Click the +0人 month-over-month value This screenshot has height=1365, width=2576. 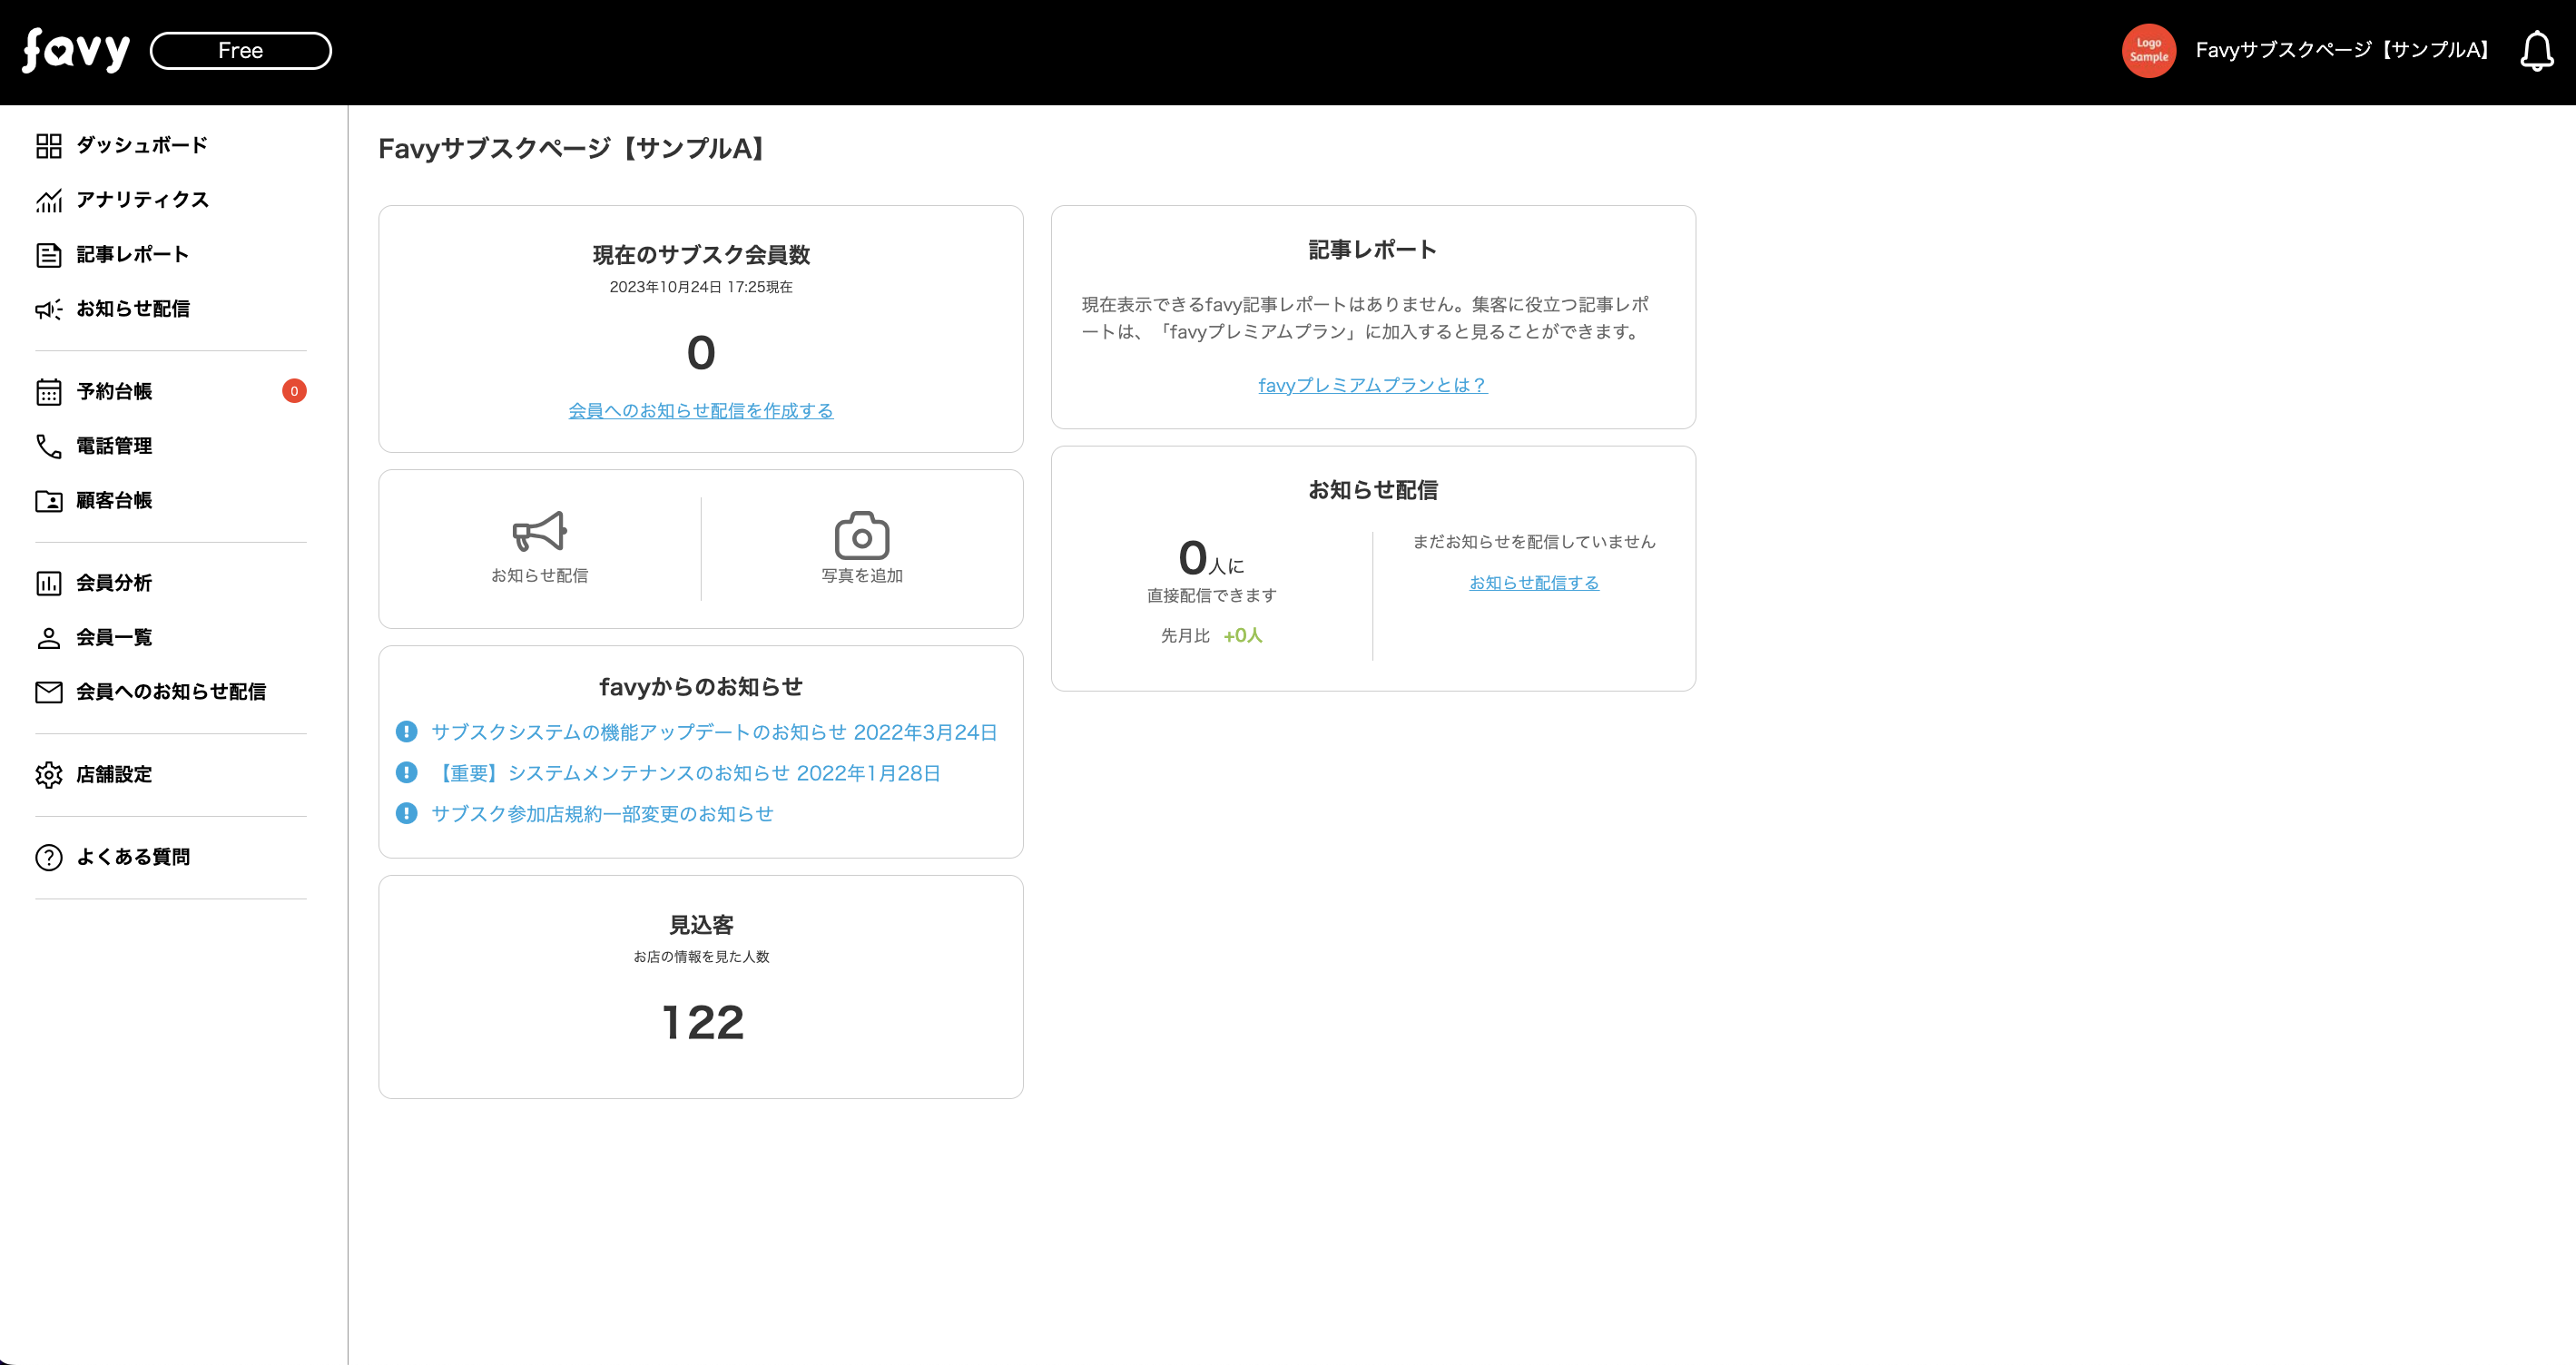coord(1243,636)
